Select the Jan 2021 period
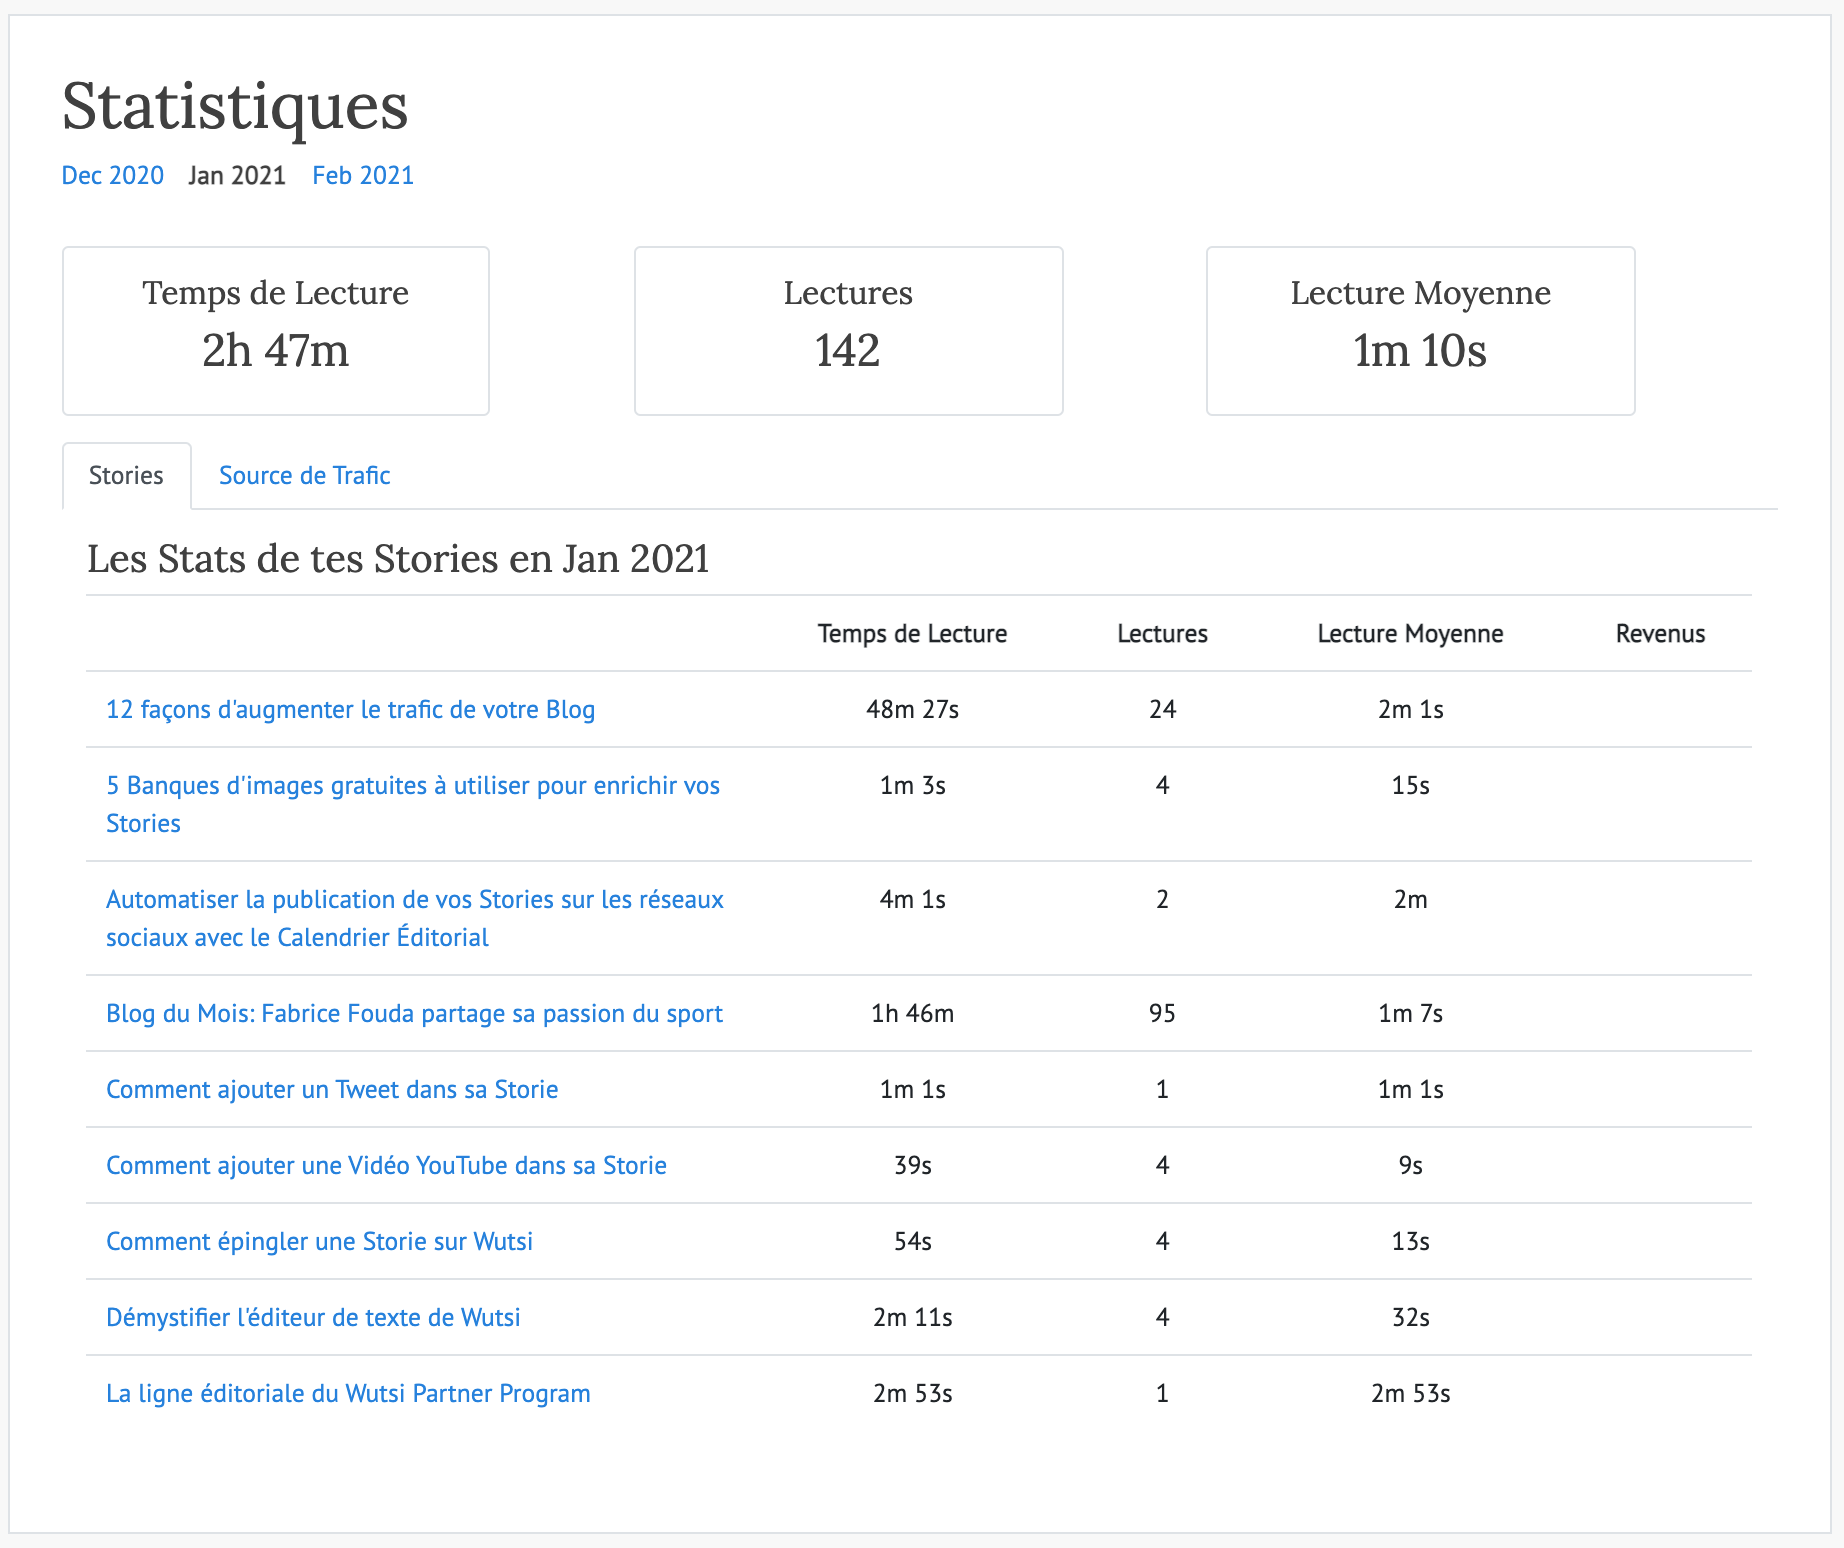1844x1548 pixels. [x=236, y=175]
